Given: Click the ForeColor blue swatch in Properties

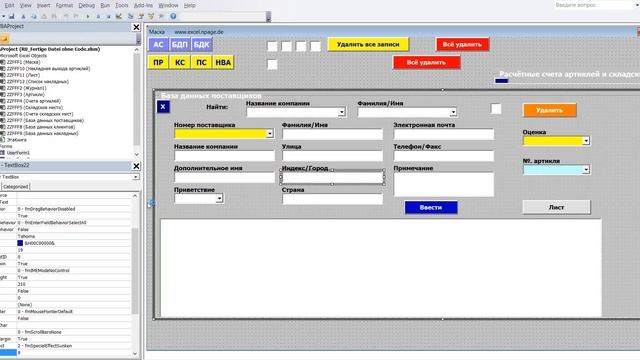Looking at the screenshot, I should [x=20, y=243].
